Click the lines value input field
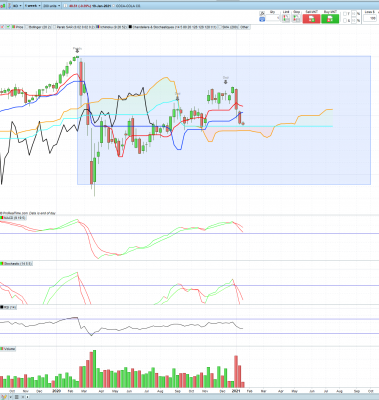 pyautogui.click(x=370, y=19)
